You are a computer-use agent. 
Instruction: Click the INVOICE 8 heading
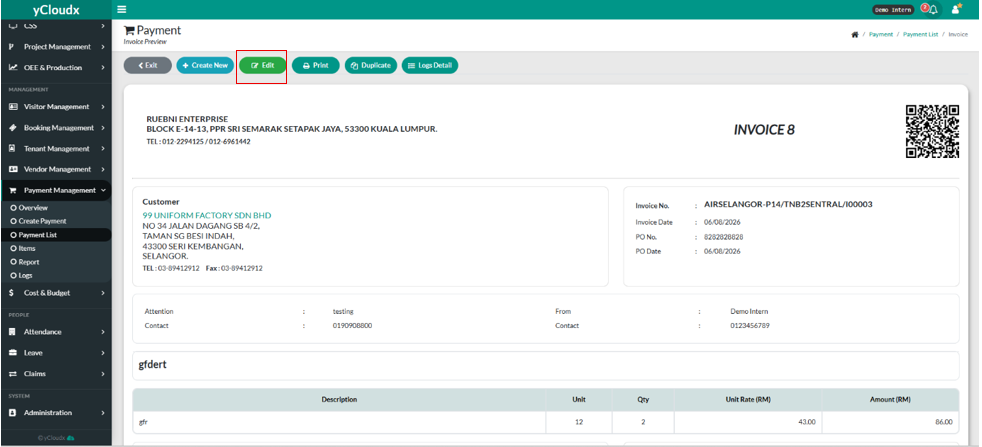click(764, 130)
